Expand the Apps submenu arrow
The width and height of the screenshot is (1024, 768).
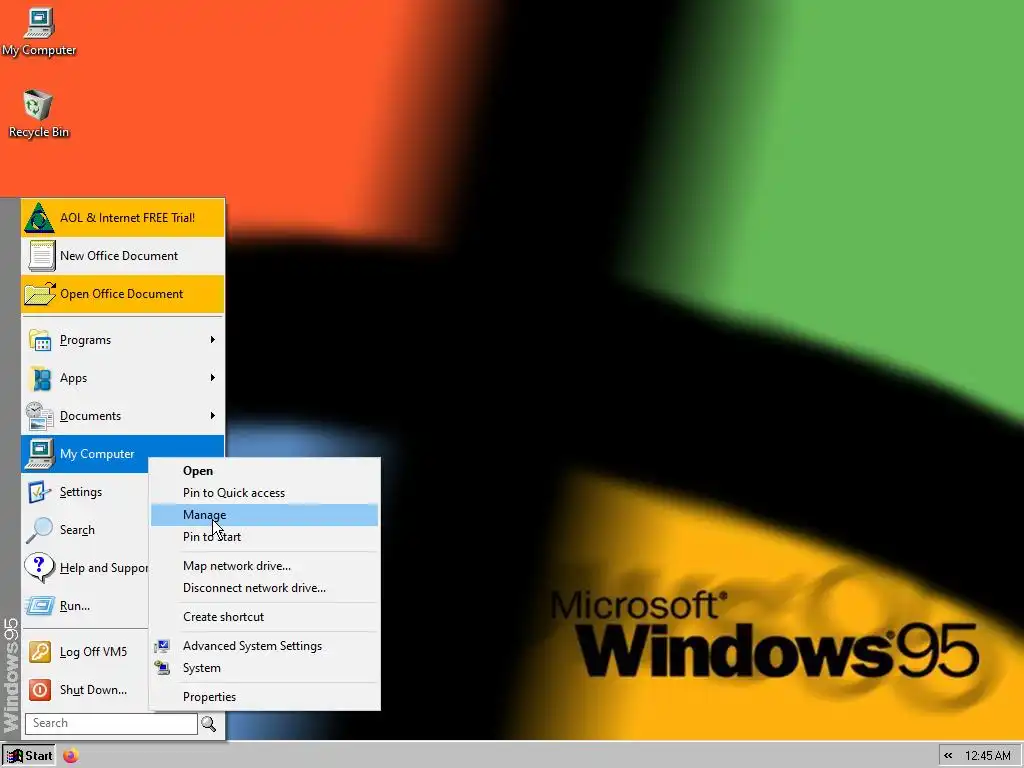point(212,377)
